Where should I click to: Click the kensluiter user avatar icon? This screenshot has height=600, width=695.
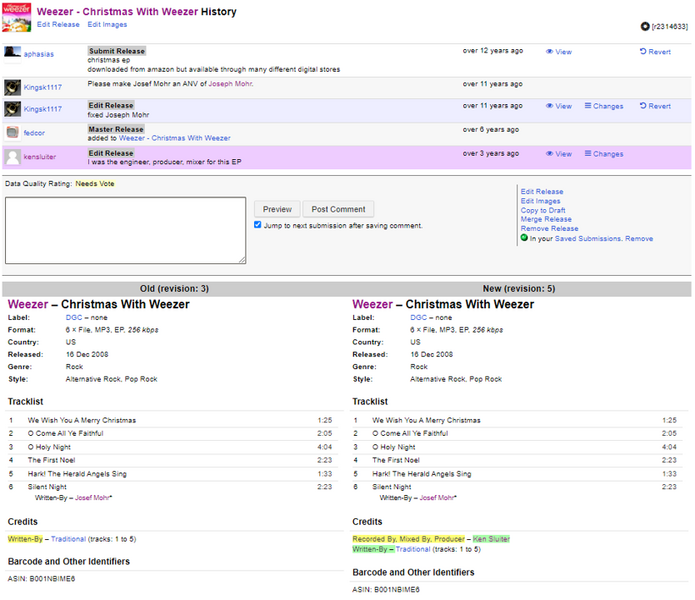tap(13, 157)
